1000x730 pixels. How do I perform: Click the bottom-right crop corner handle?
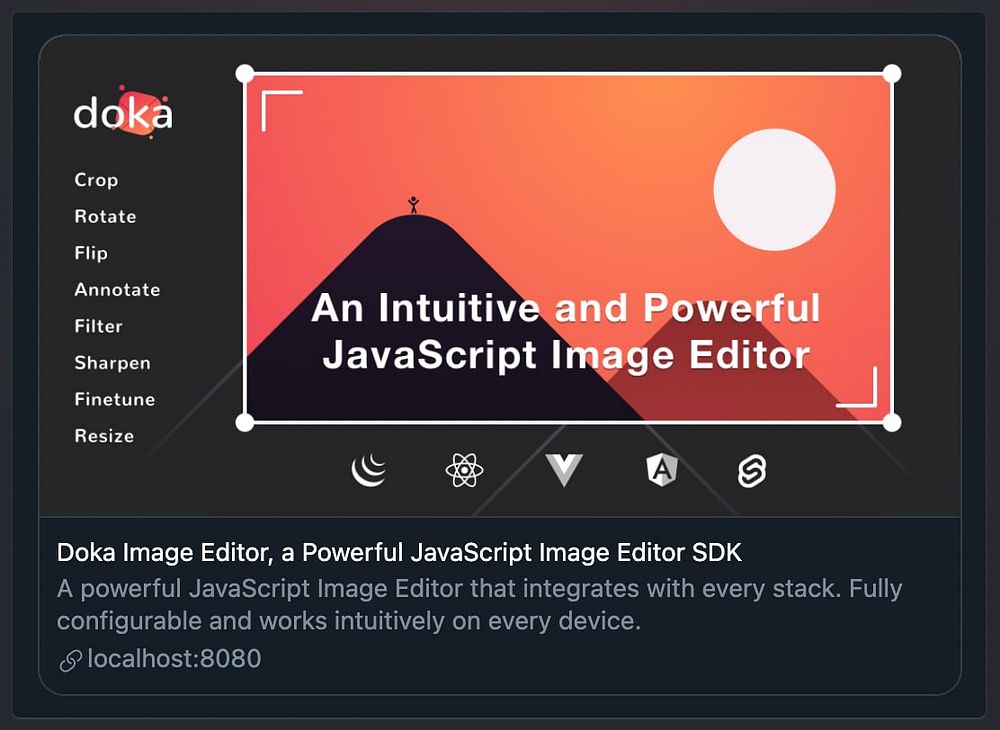tap(892, 422)
